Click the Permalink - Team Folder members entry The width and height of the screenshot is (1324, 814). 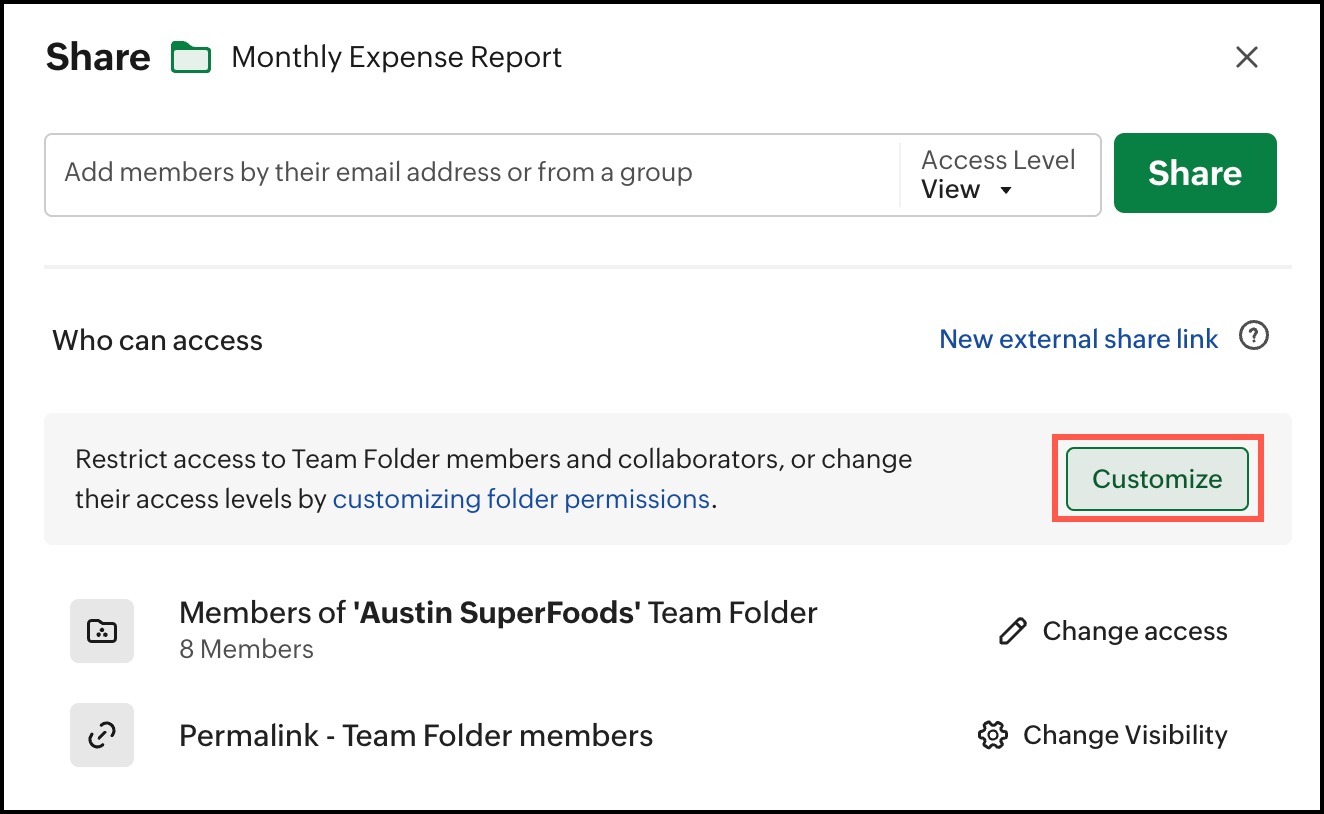(x=415, y=737)
